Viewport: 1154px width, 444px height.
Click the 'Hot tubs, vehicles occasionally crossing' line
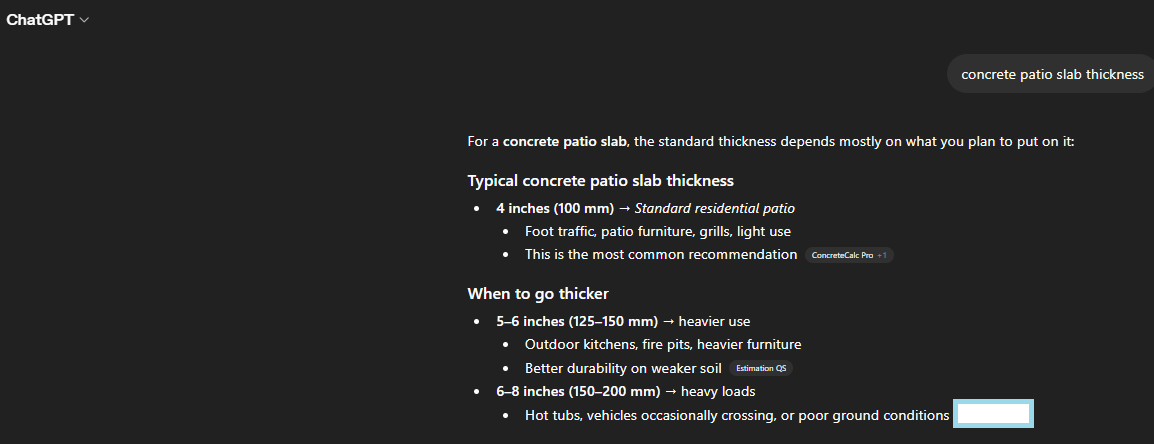(737, 414)
